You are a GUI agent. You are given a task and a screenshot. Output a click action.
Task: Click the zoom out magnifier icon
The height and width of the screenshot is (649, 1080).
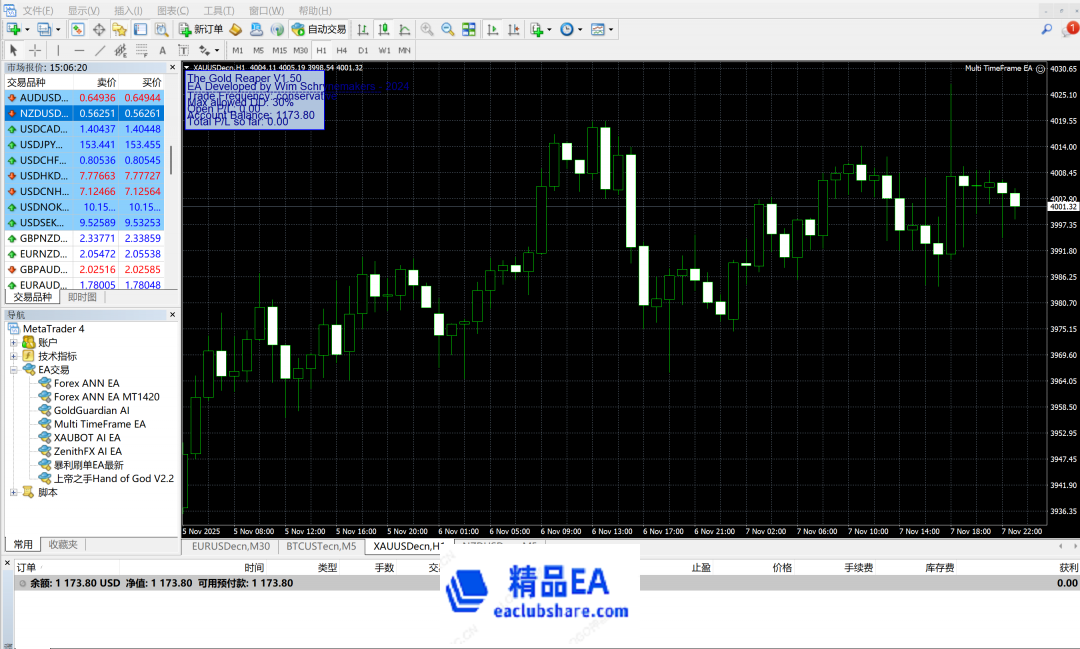pyautogui.click(x=447, y=30)
